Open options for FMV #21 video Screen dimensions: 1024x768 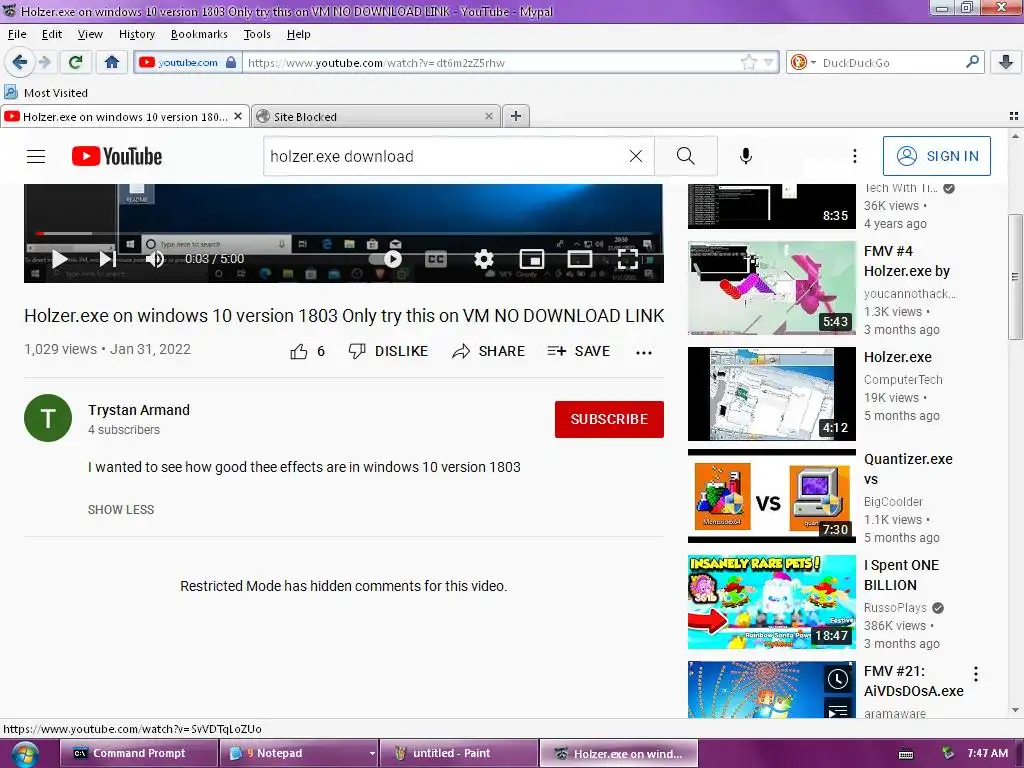[976, 674]
